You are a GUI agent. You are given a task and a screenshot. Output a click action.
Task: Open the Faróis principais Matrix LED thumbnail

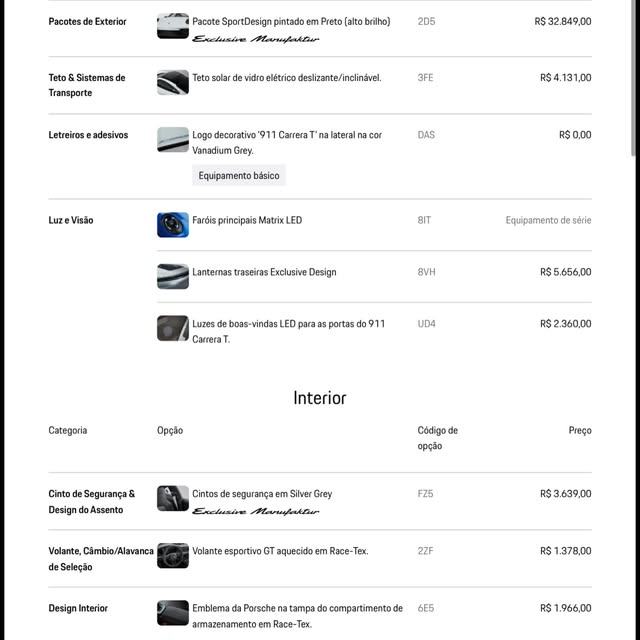tap(173, 225)
